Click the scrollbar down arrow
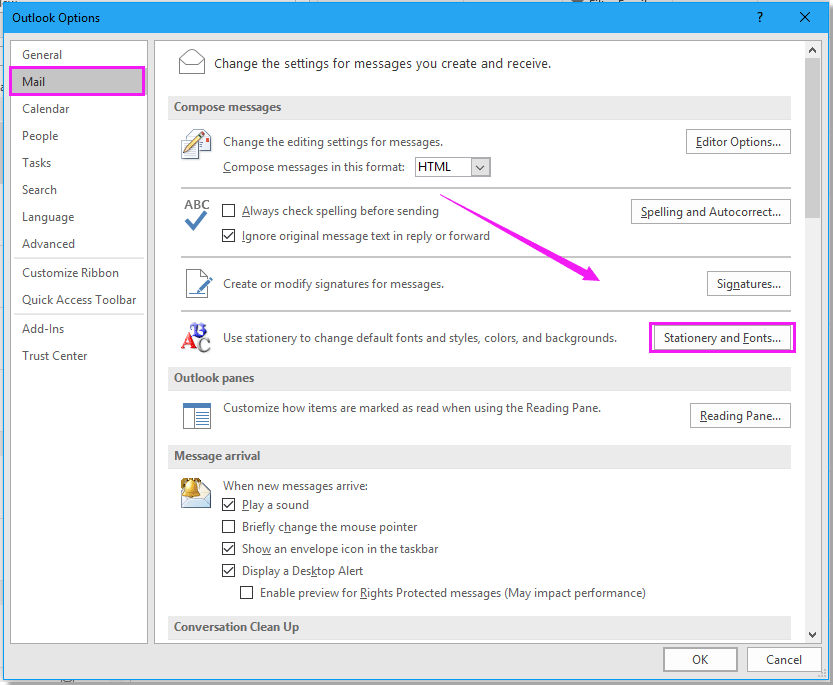 [x=812, y=632]
